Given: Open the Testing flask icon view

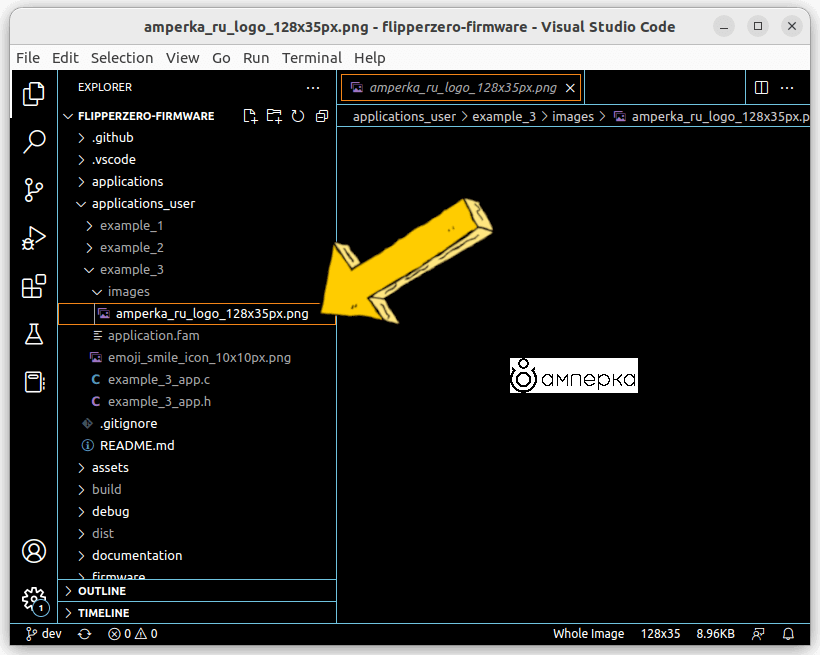Looking at the screenshot, I should pos(34,335).
